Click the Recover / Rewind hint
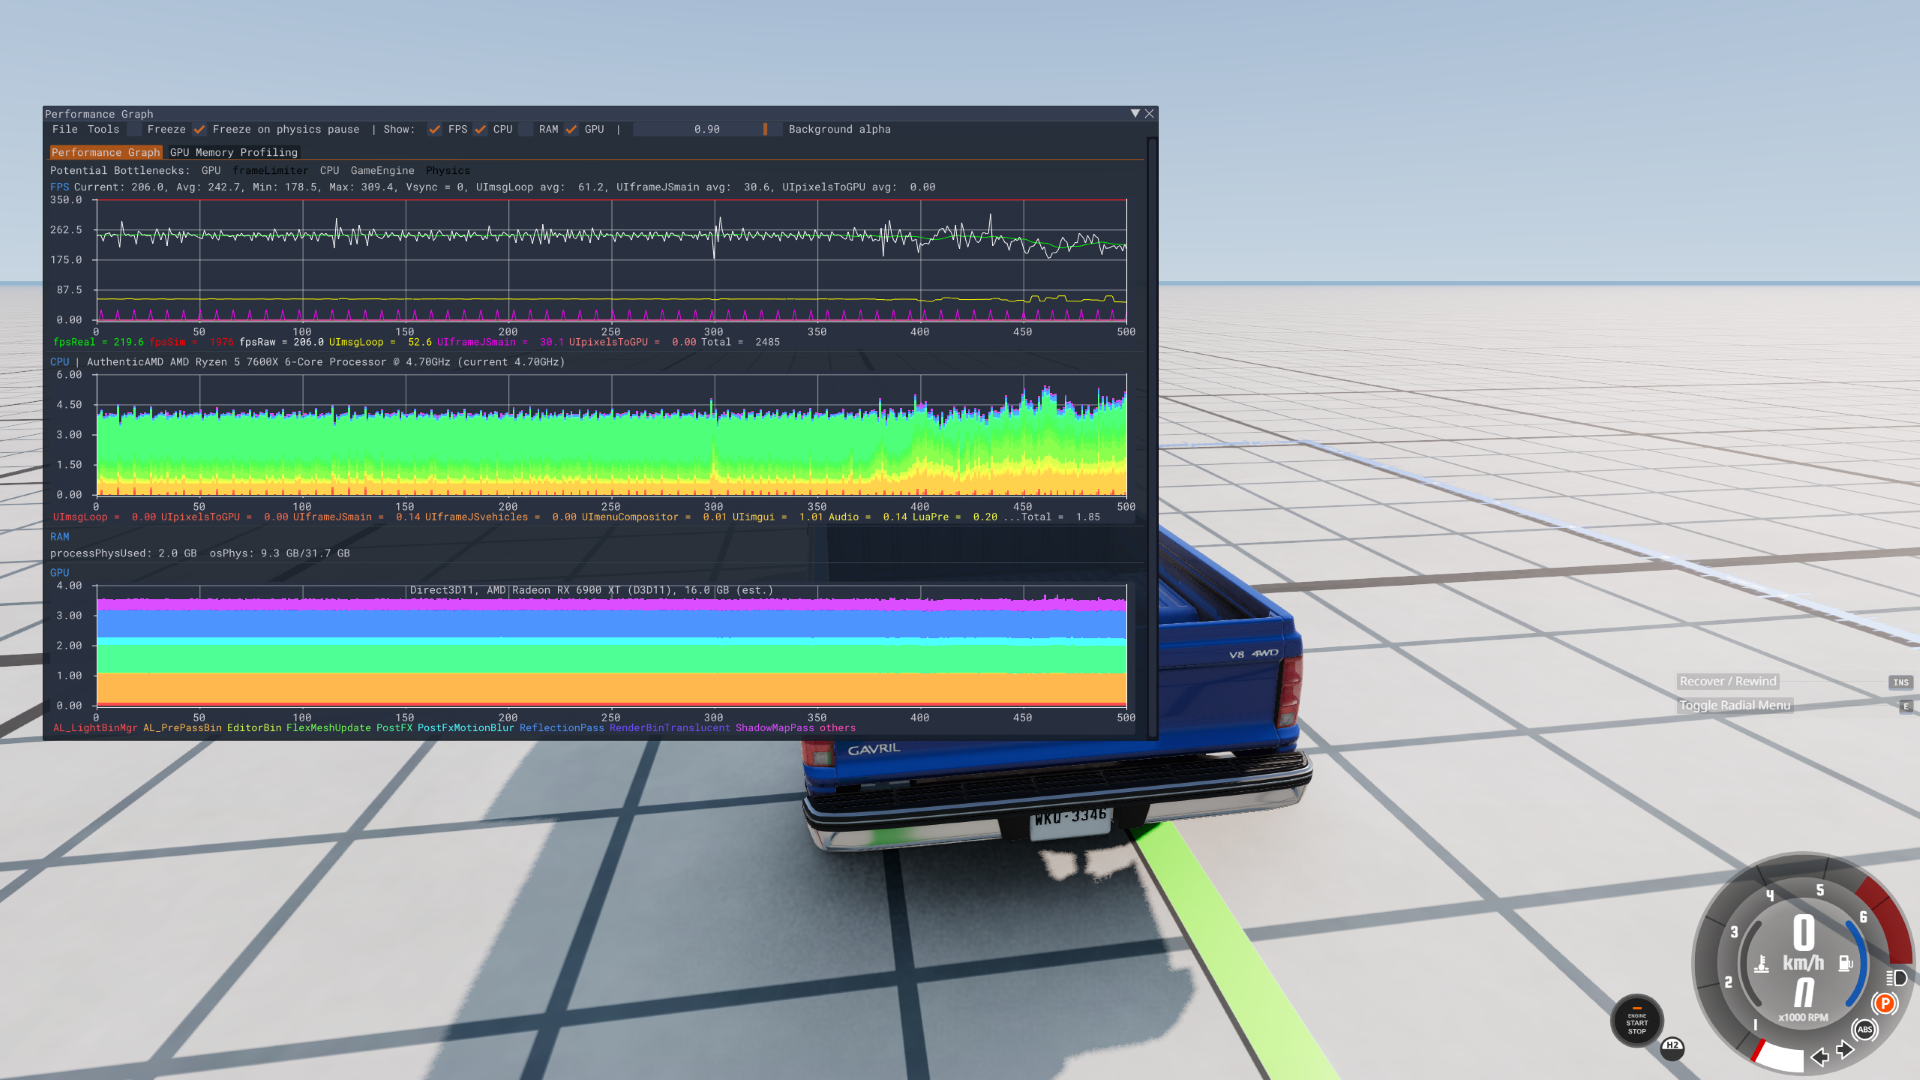The height and width of the screenshot is (1080, 1920). coord(1727,681)
